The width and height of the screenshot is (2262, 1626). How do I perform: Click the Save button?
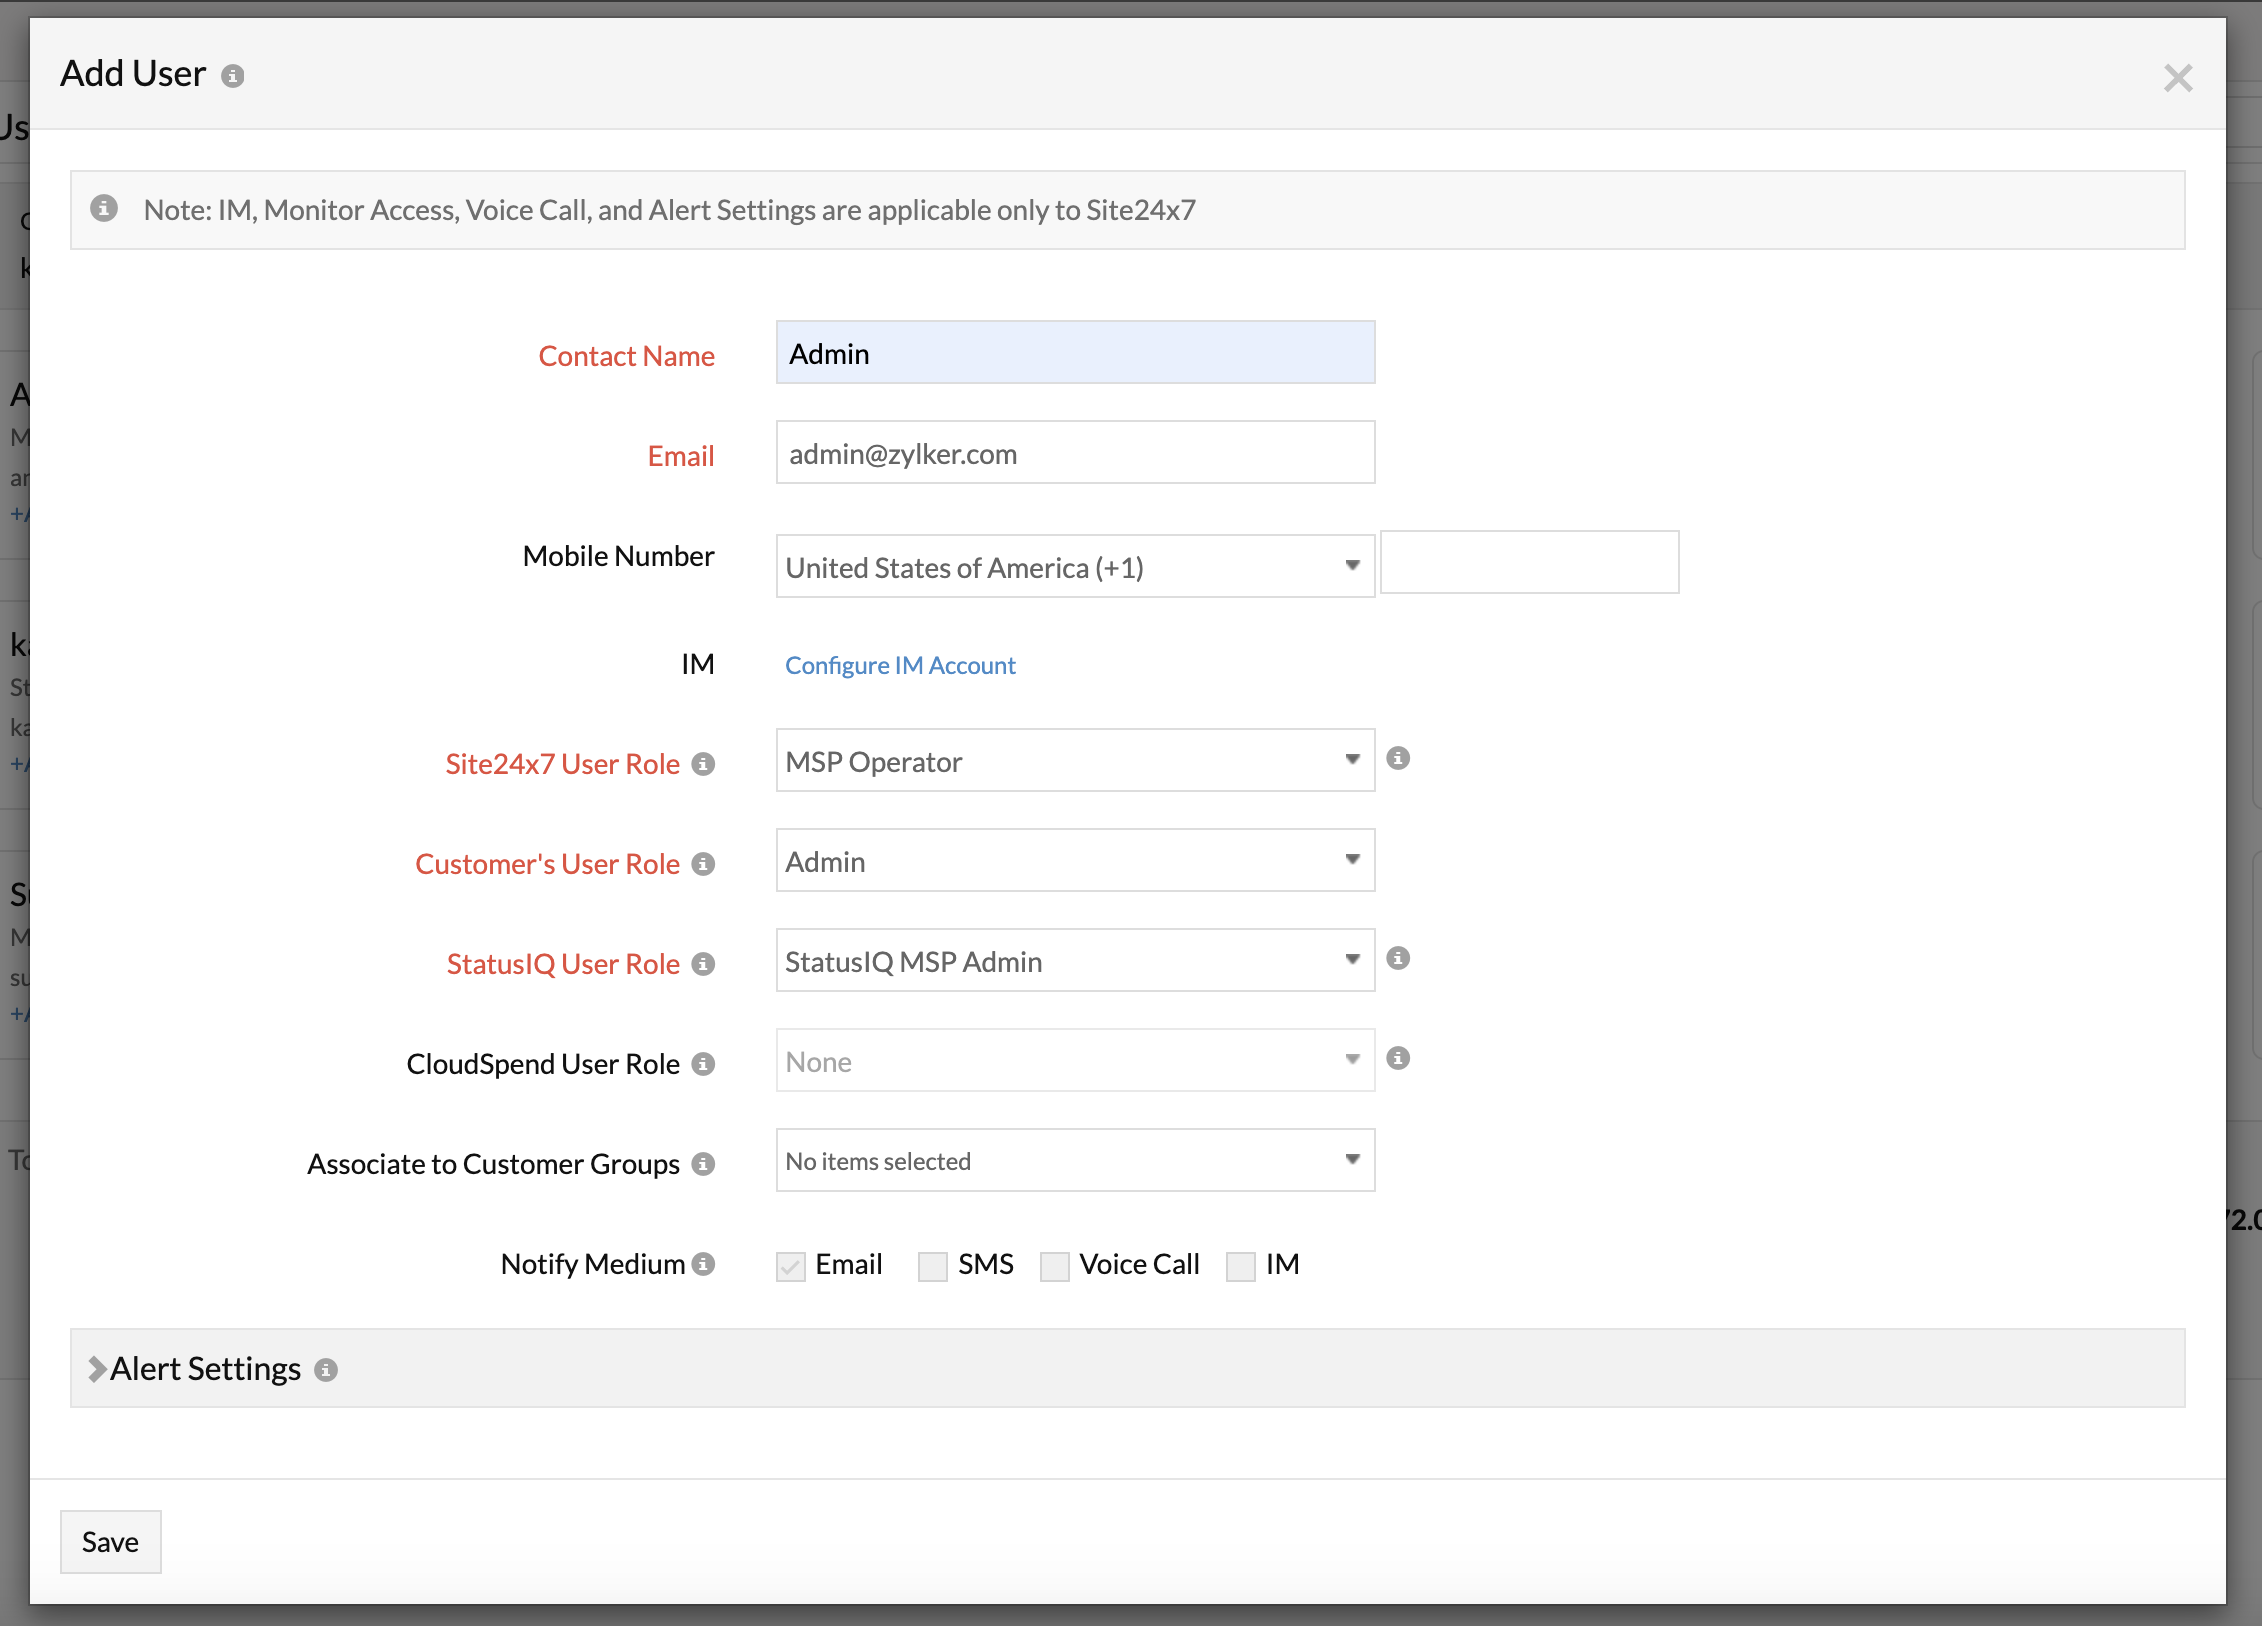pyautogui.click(x=110, y=1542)
